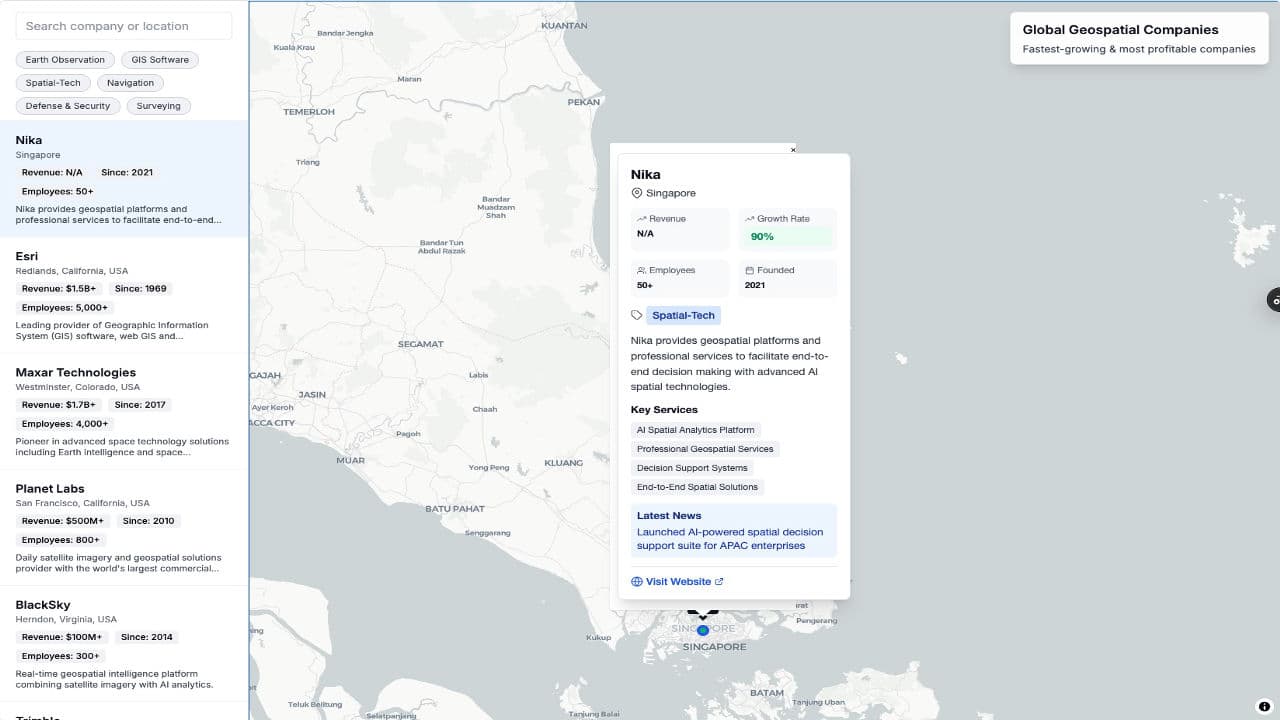Enable the Defense & Security filter
The width and height of the screenshot is (1280, 720).
click(x=68, y=106)
